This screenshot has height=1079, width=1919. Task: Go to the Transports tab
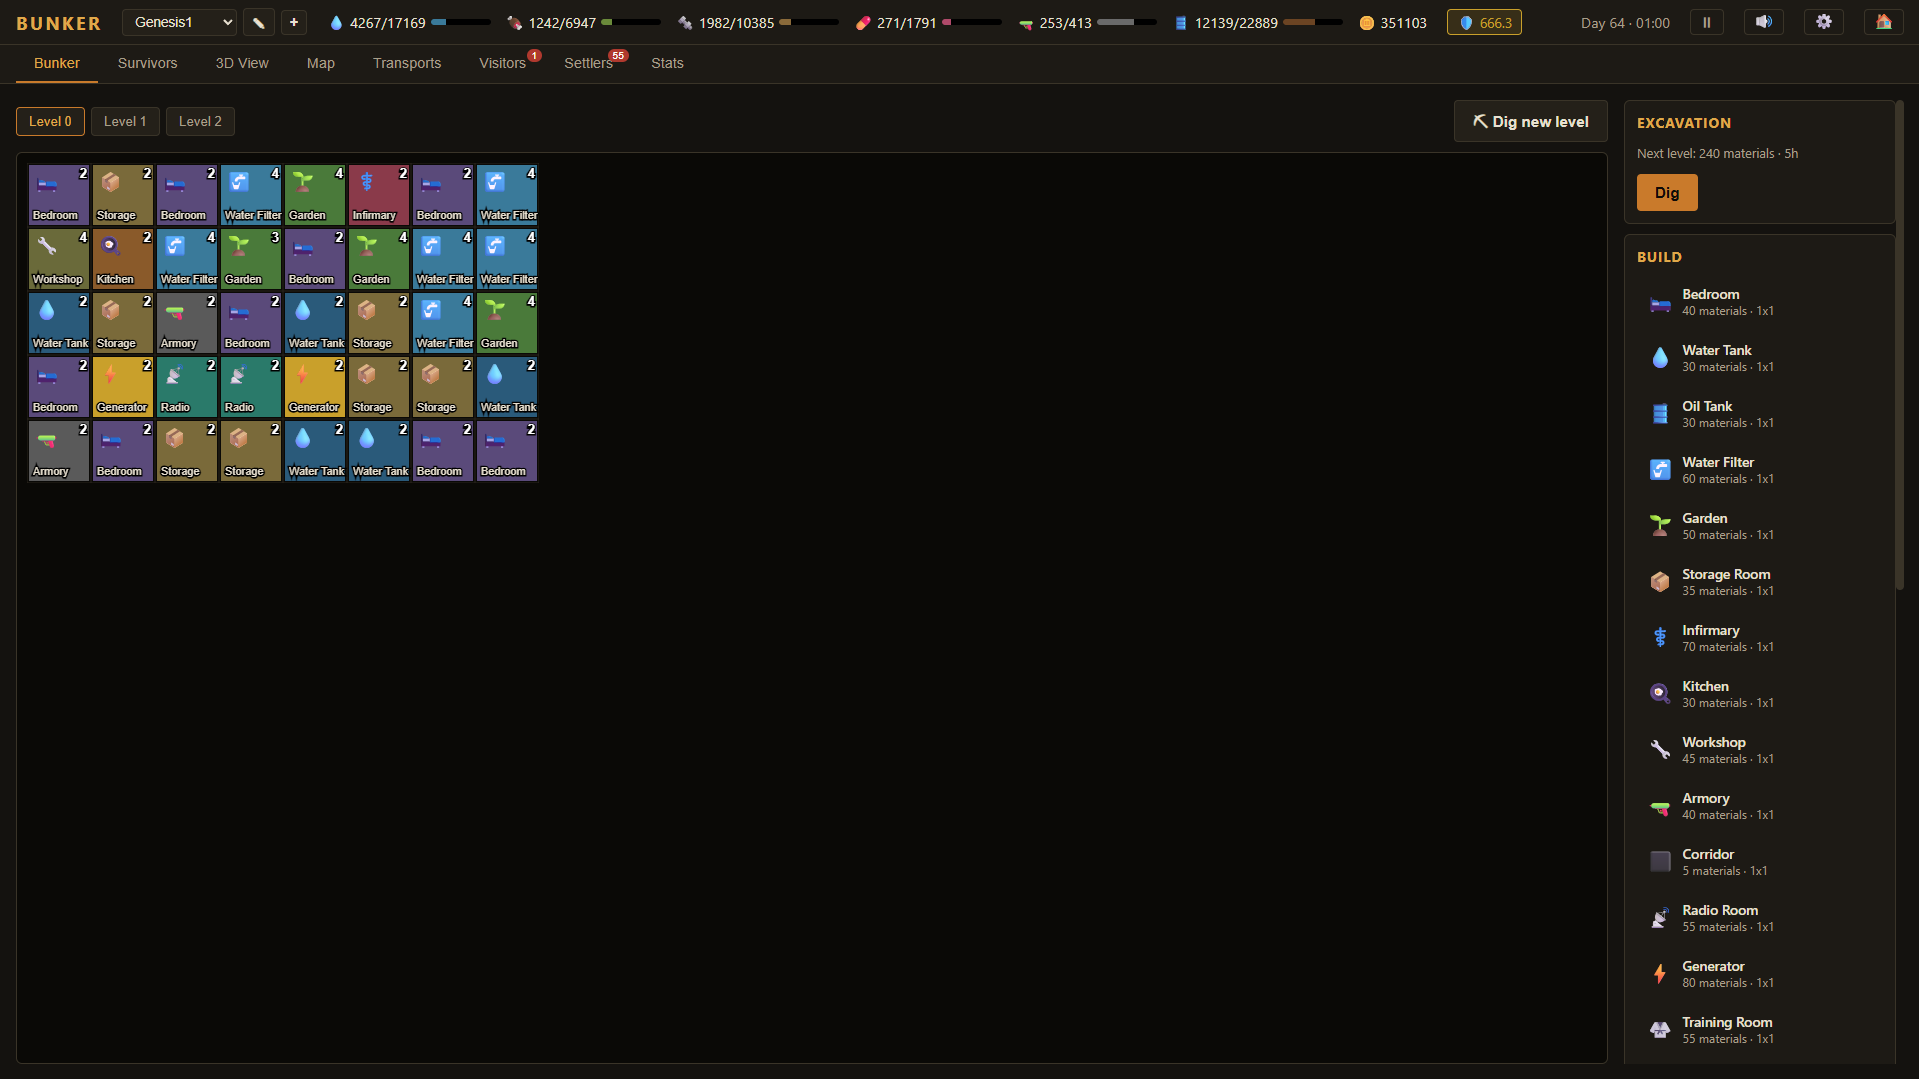[x=407, y=63]
